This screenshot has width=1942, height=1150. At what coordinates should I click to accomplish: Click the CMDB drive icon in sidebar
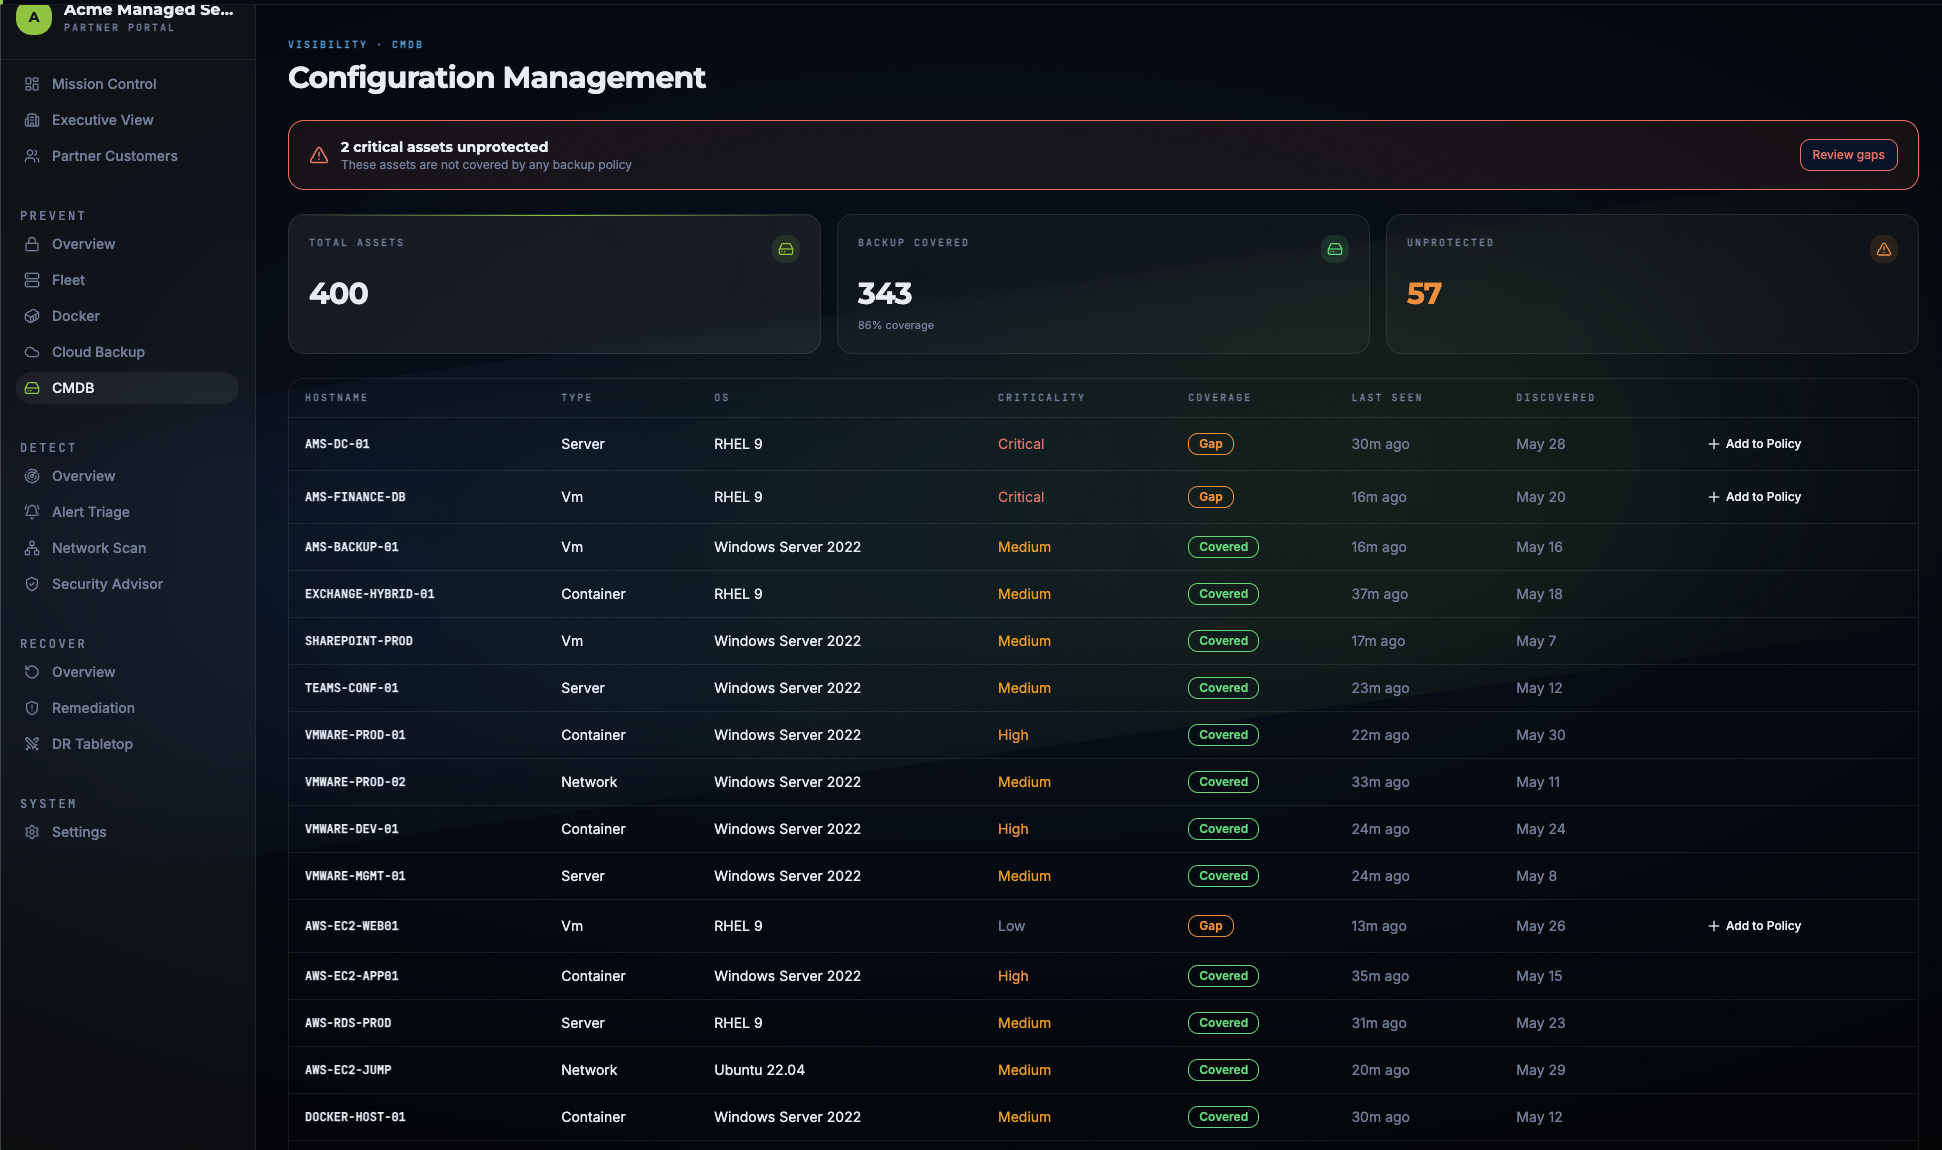pyautogui.click(x=32, y=388)
